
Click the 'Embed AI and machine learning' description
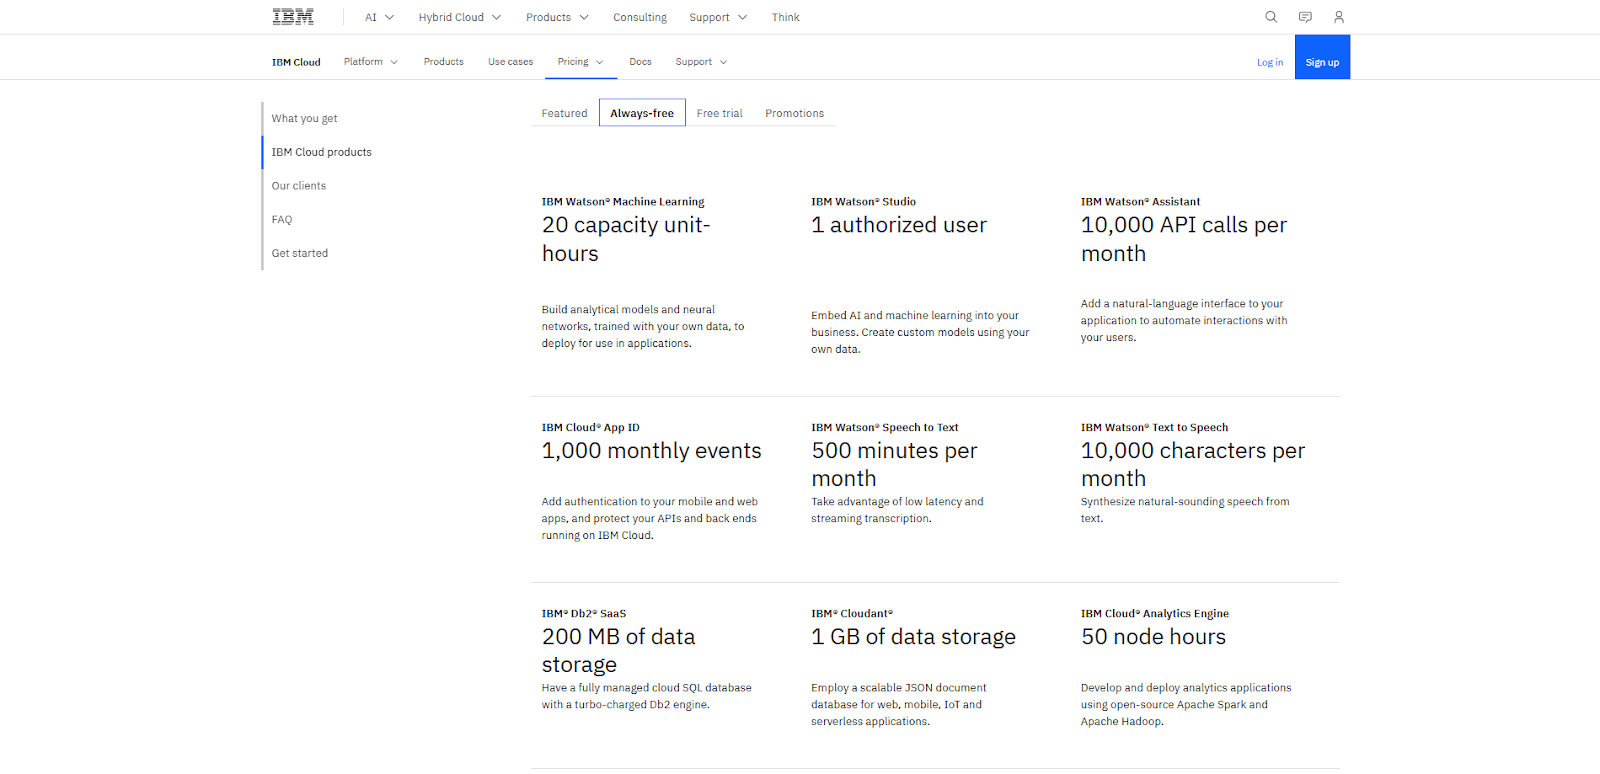tap(920, 332)
